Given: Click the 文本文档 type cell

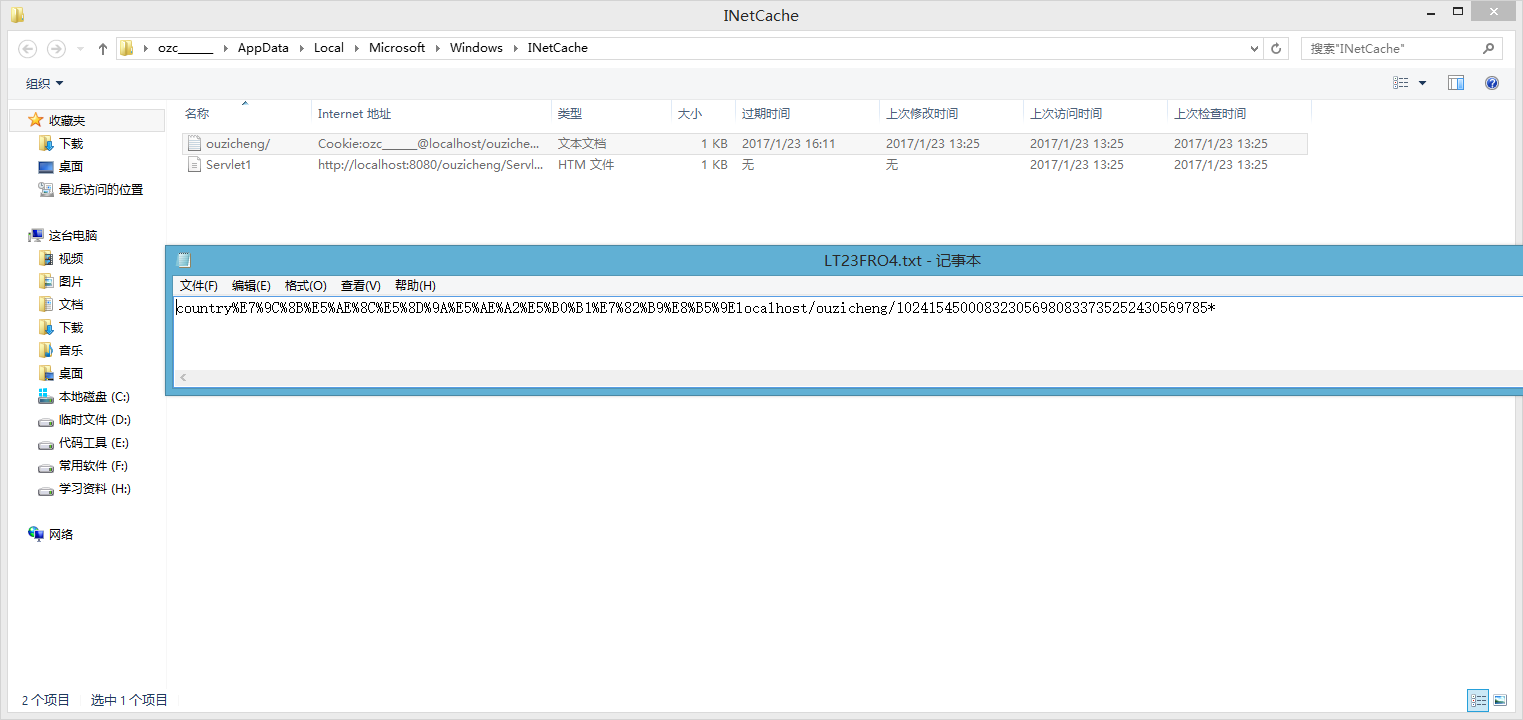Looking at the screenshot, I should click(x=582, y=144).
